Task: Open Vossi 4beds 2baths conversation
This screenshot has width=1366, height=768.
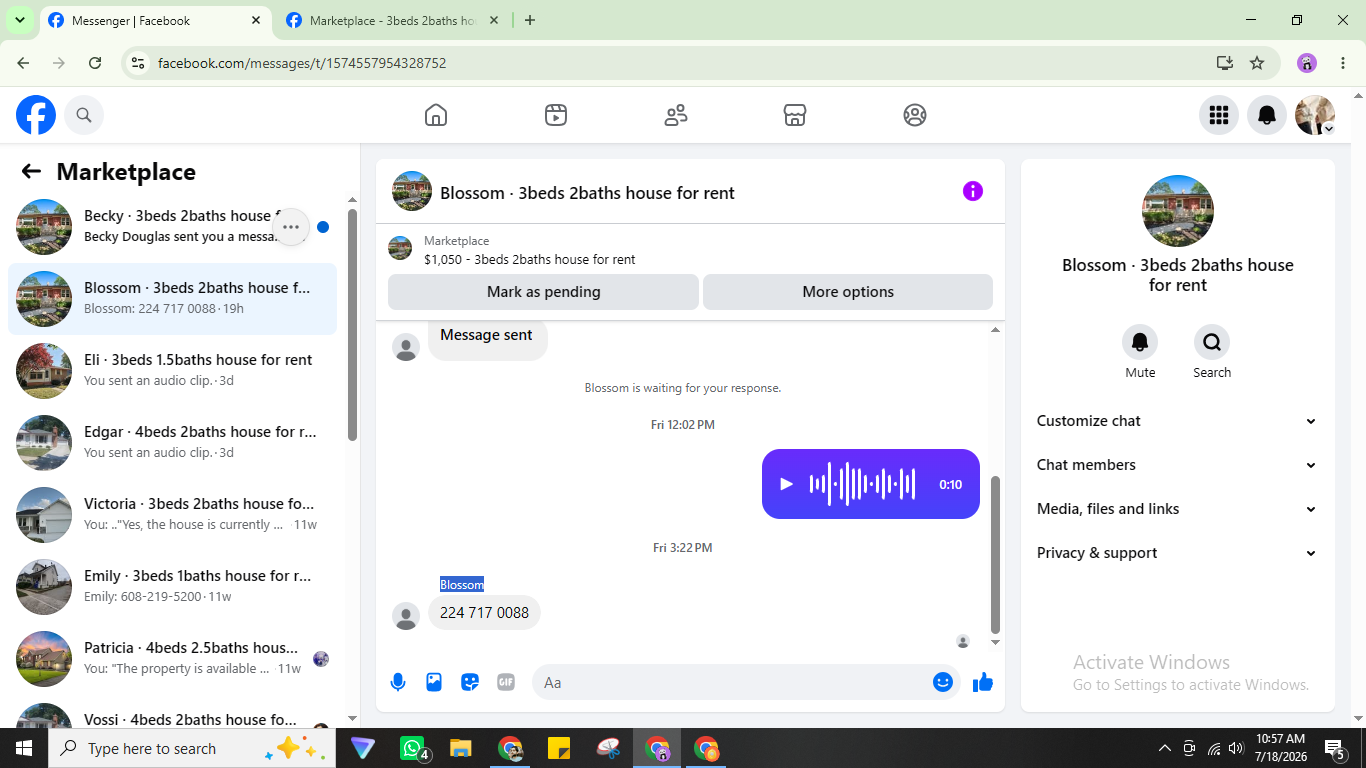Action: (172, 711)
